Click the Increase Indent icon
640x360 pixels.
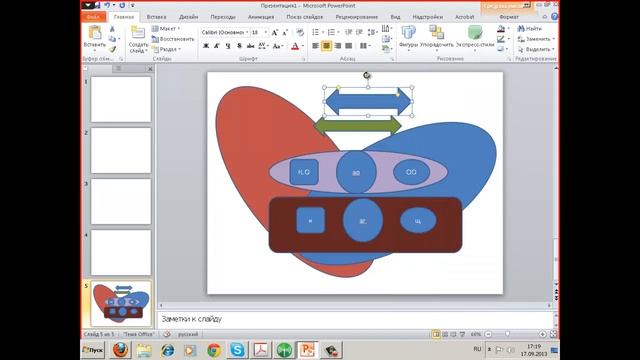coord(359,32)
